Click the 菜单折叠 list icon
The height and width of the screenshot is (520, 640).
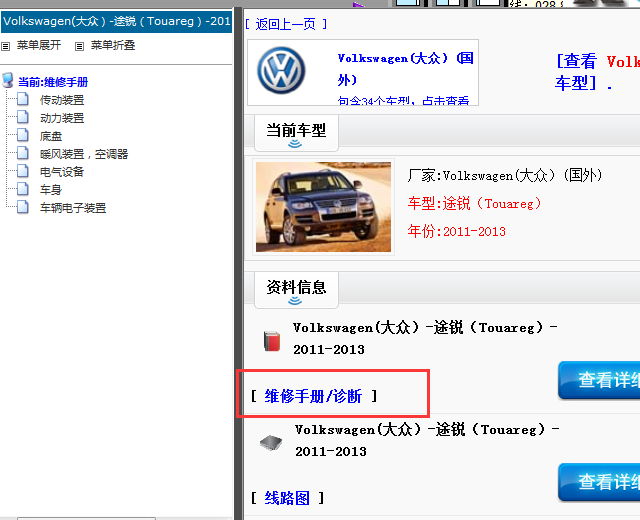point(80,46)
